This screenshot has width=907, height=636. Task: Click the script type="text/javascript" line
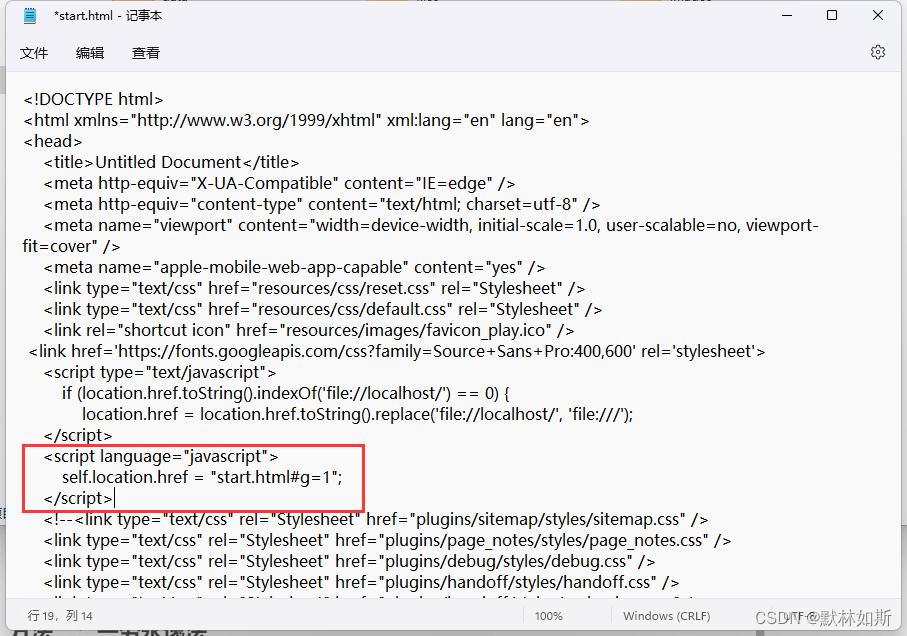click(160, 372)
